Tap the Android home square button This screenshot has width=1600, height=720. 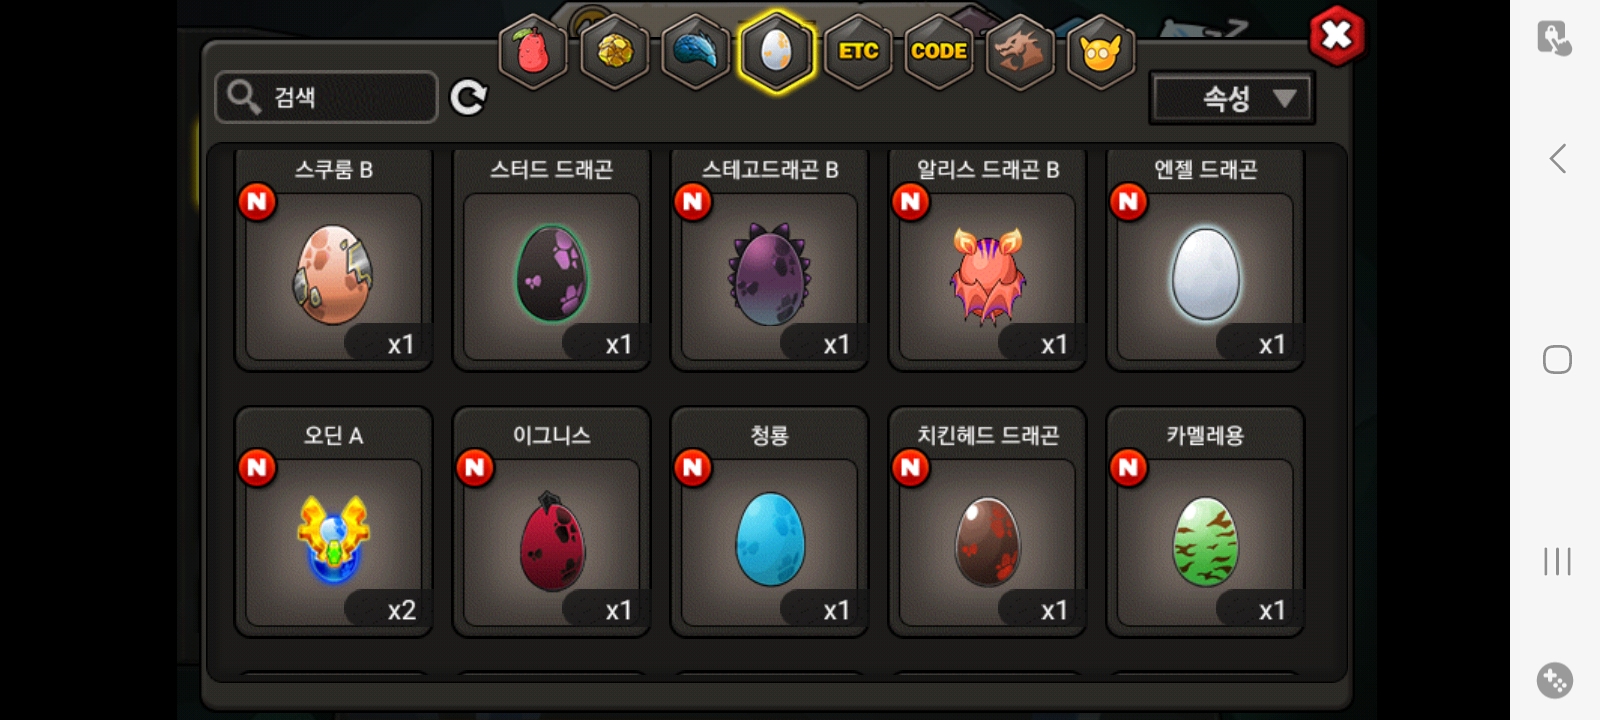point(1557,359)
